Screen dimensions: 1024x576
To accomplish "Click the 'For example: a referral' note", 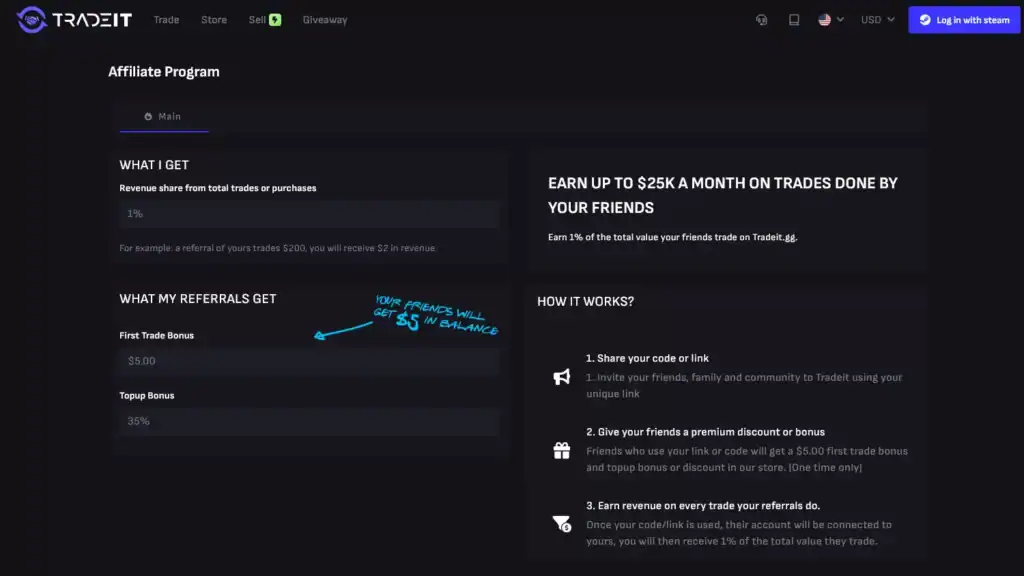I will [x=278, y=248].
